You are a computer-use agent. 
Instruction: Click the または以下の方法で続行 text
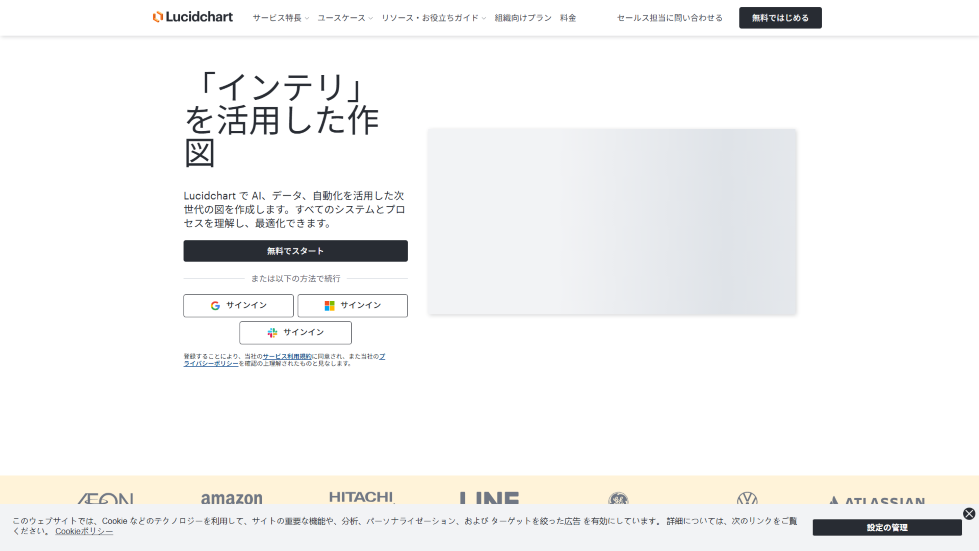coord(295,278)
